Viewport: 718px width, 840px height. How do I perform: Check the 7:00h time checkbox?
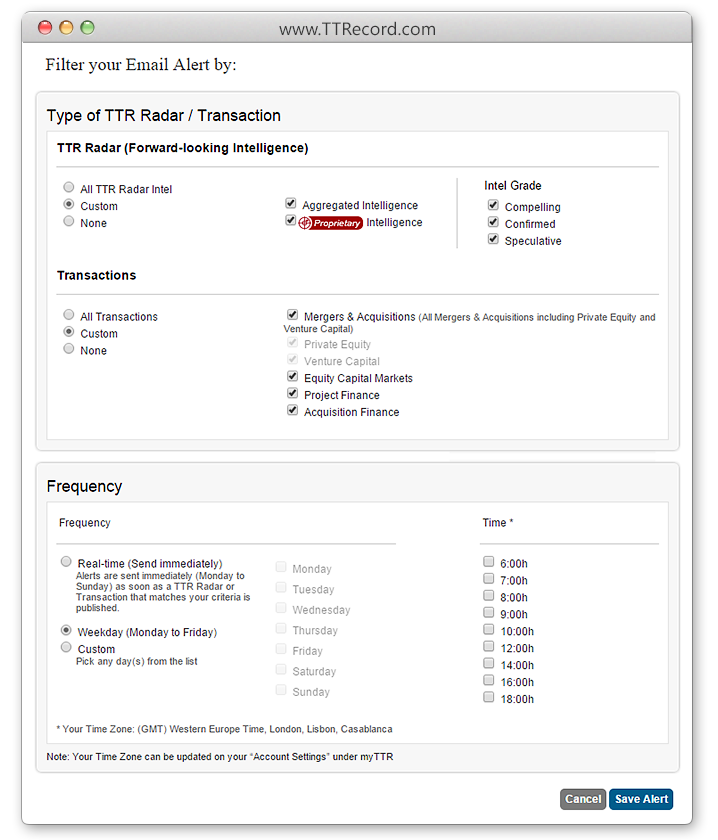489,579
